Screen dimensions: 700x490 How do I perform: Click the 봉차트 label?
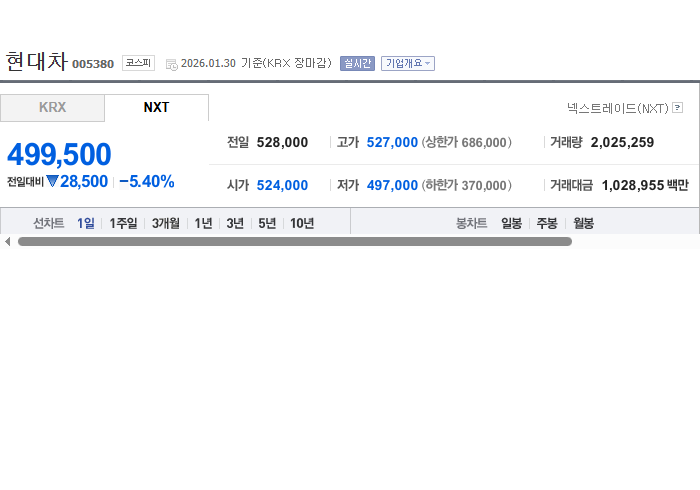coord(471,223)
